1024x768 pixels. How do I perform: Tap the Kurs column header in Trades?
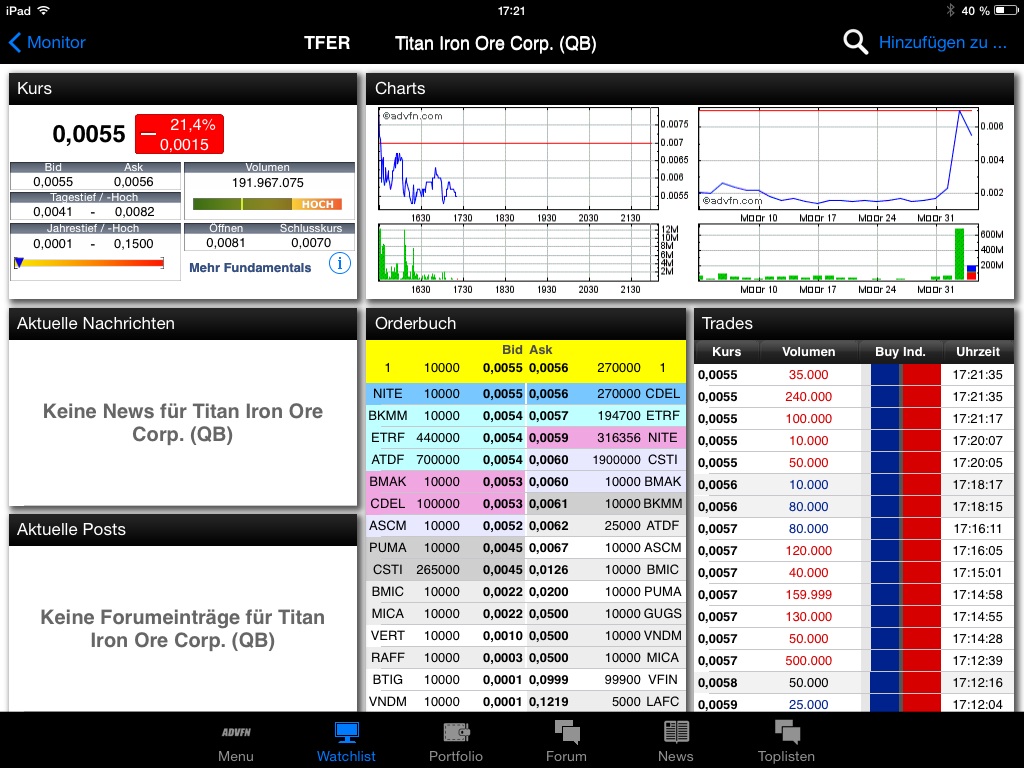tap(725, 351)
